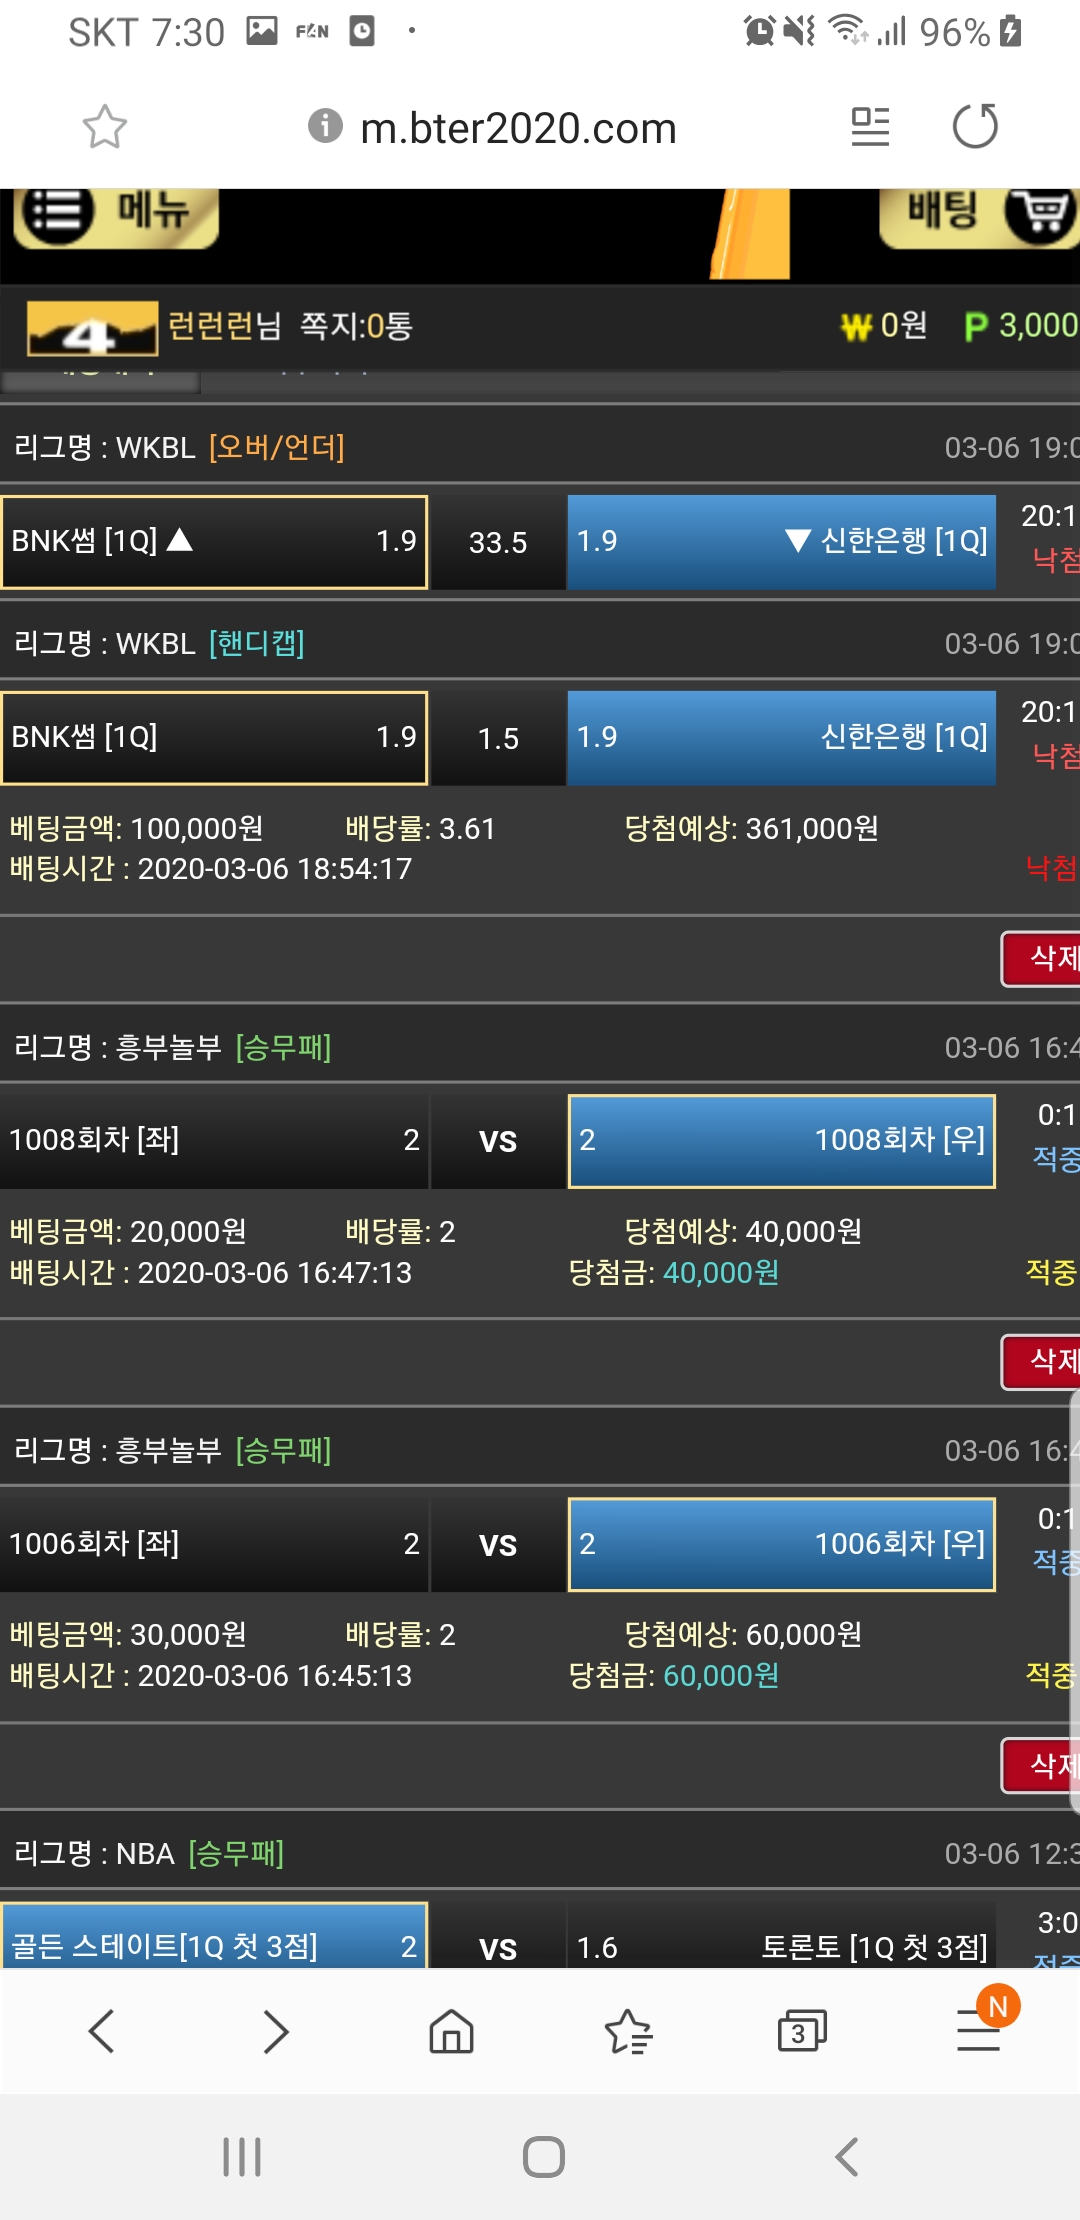Select BNK썸 [1Q] over option at 1.9
The image size is (1080, 2220).
click(x=214, y=542)
